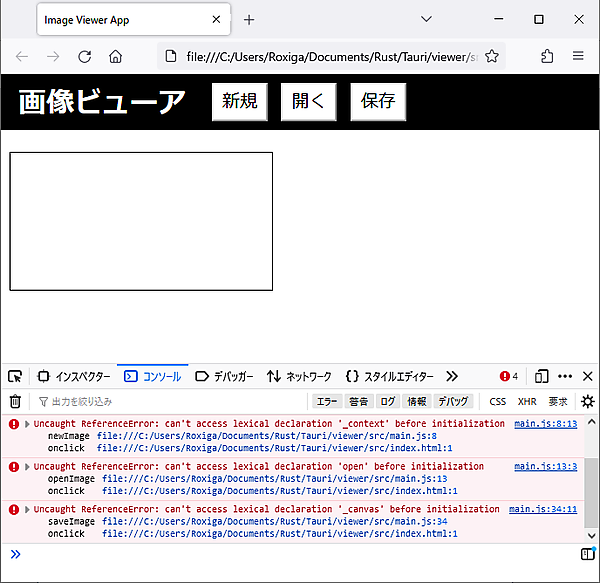
Task: Open the main.js:34:11 source link
Action: coord(542,509)
